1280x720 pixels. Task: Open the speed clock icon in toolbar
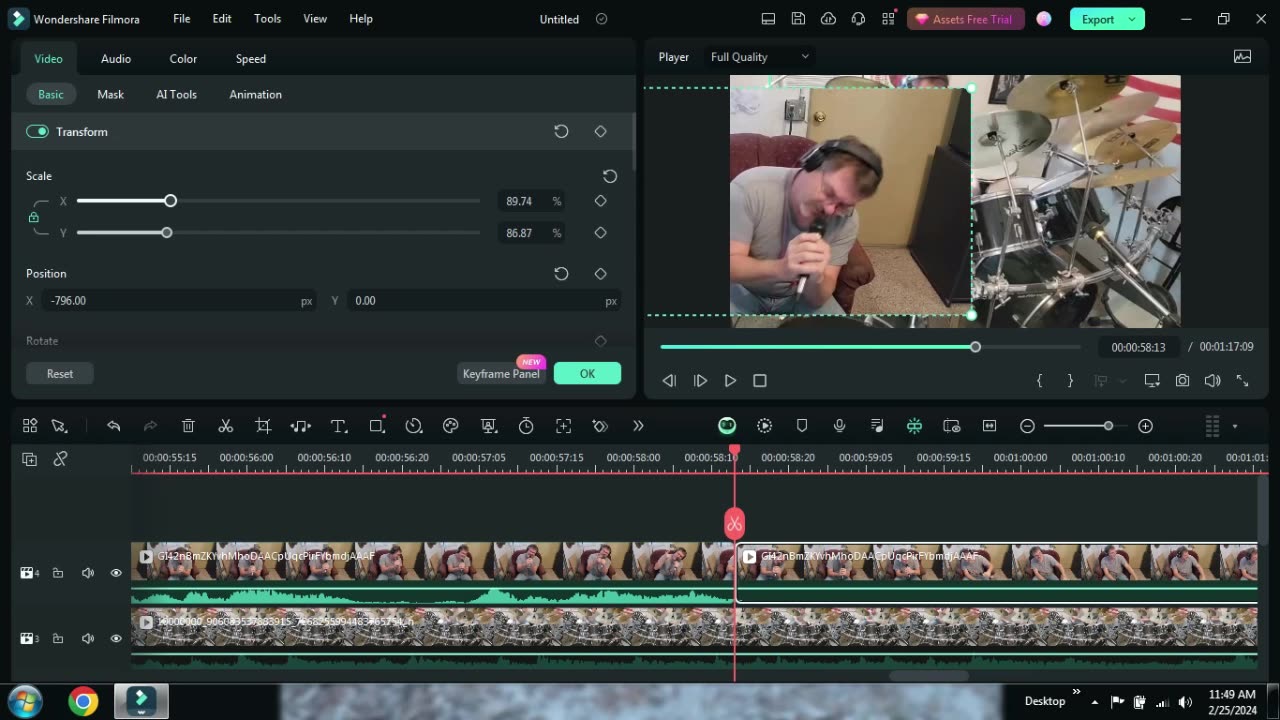tap(414, 426)
